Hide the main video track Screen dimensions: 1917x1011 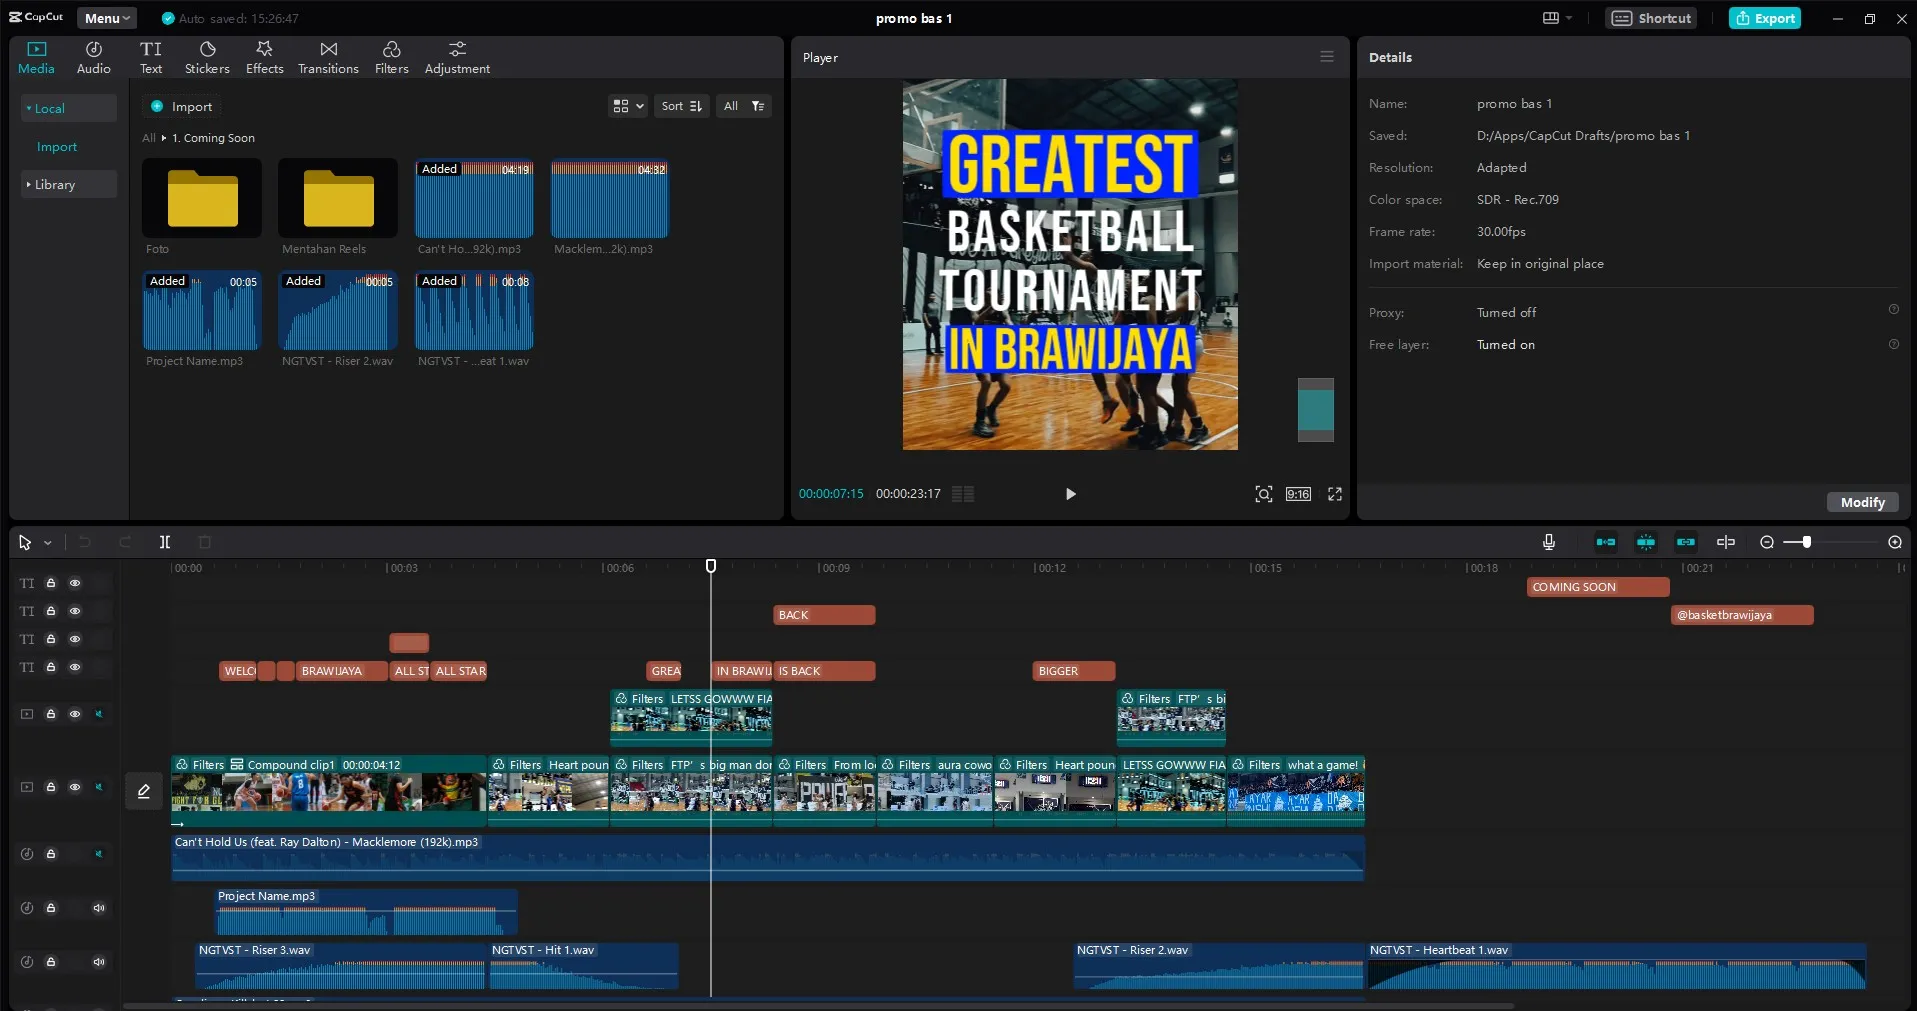point(75,787)
